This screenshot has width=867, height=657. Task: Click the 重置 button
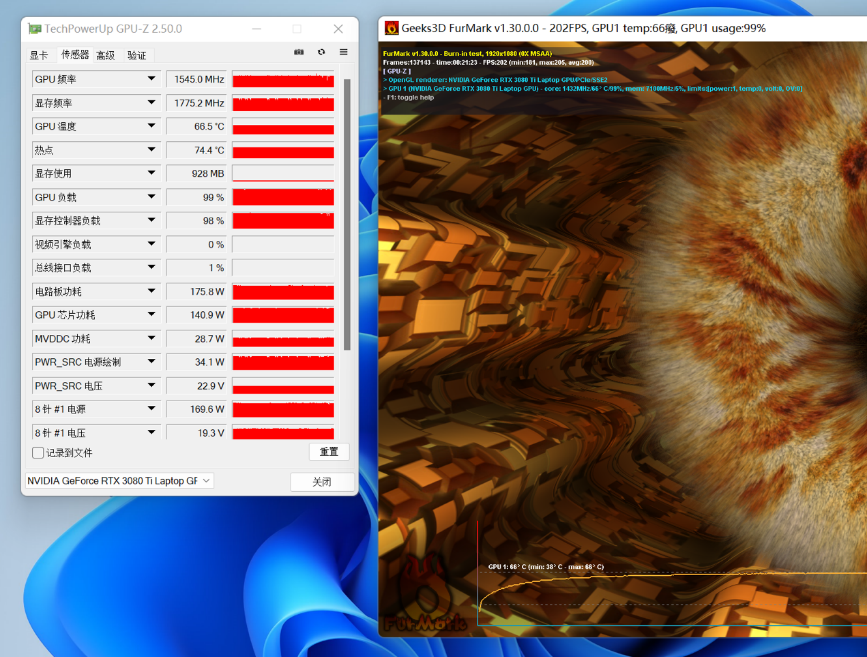329,452
